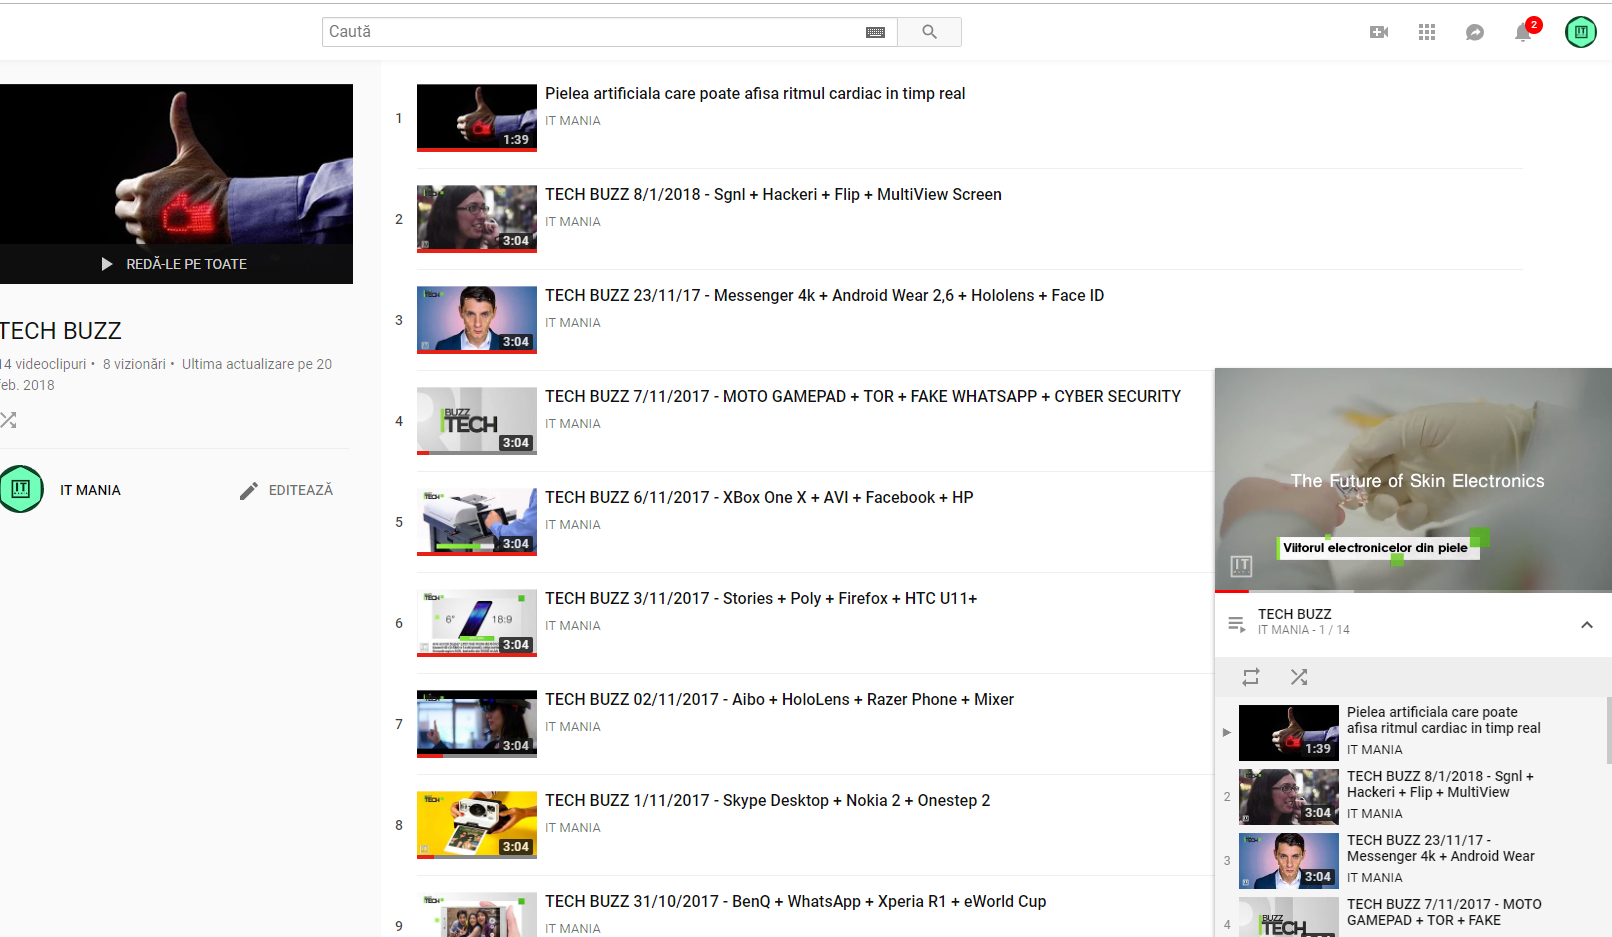Click REDĂ-LE PE TOATE button
This screenshot has height=937, width=1612.
point(175,264)
